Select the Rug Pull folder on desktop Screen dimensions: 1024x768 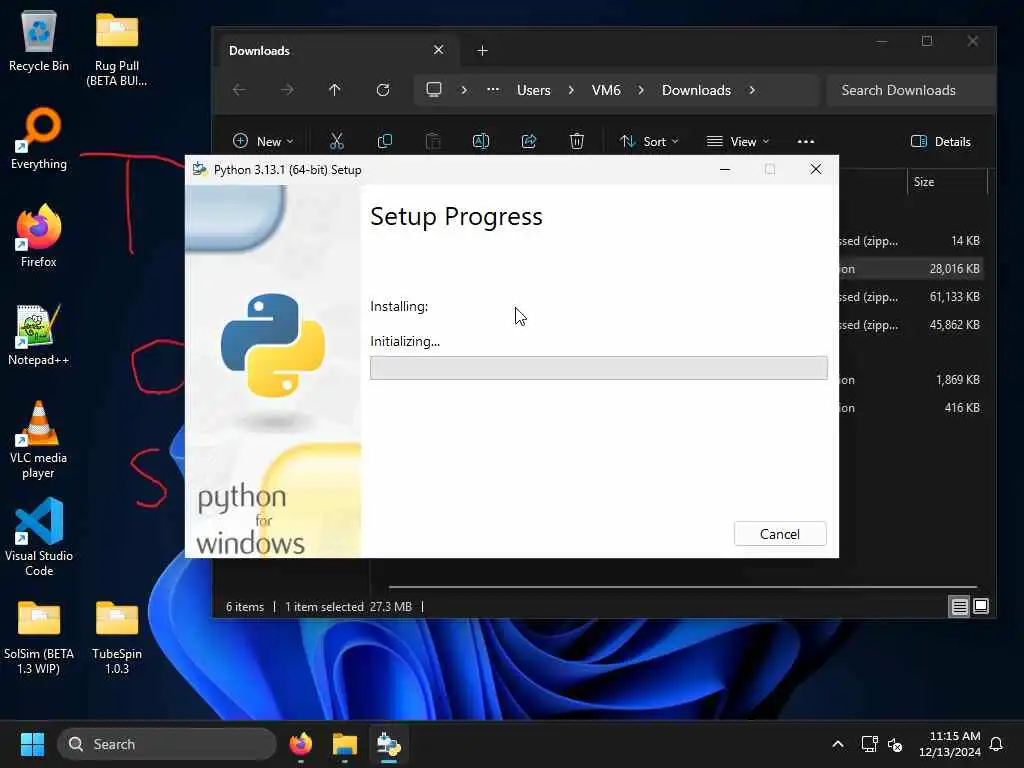click(x=117, y=50)
